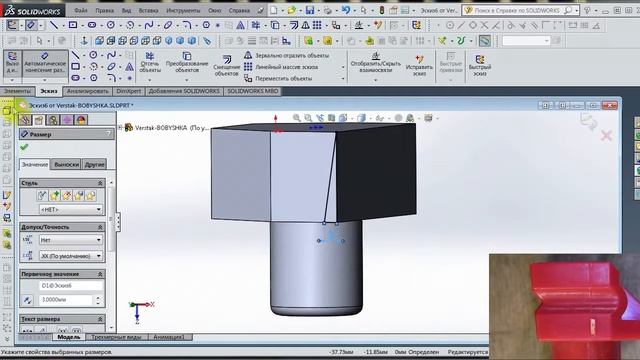The image size is (640, 360).
Task: Click the D1@Эскиз6 name field
Action: (x=71, y=286)
